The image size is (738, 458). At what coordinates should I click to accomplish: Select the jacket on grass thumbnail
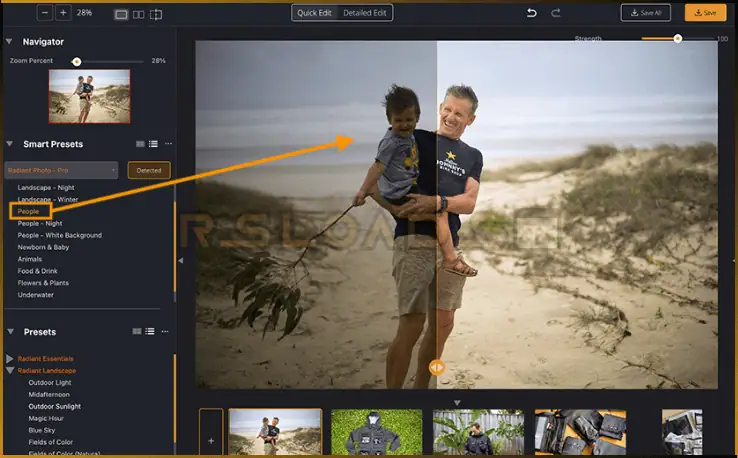[377, 432]
